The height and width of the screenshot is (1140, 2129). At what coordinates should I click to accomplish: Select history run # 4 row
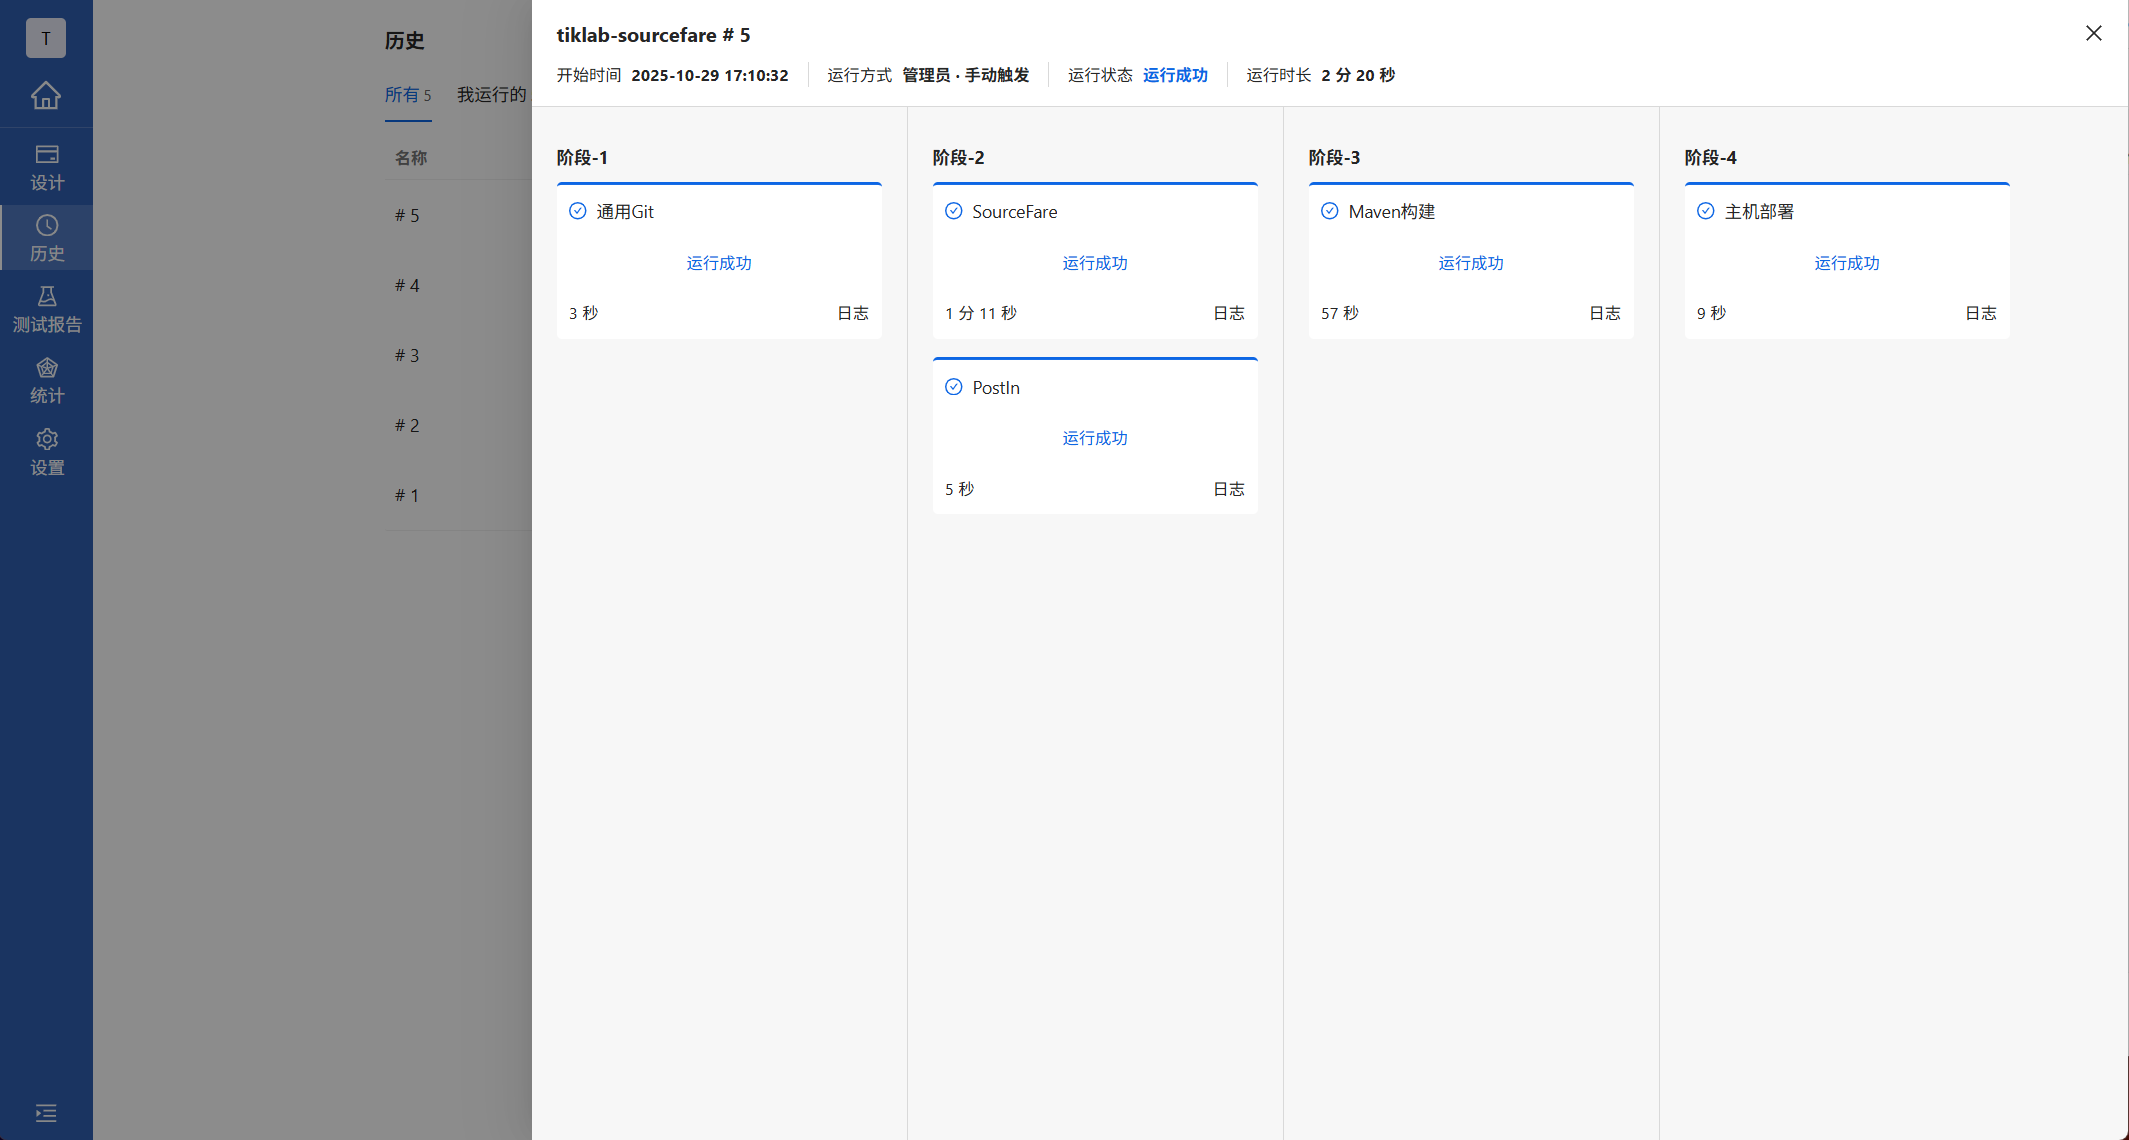407,286
